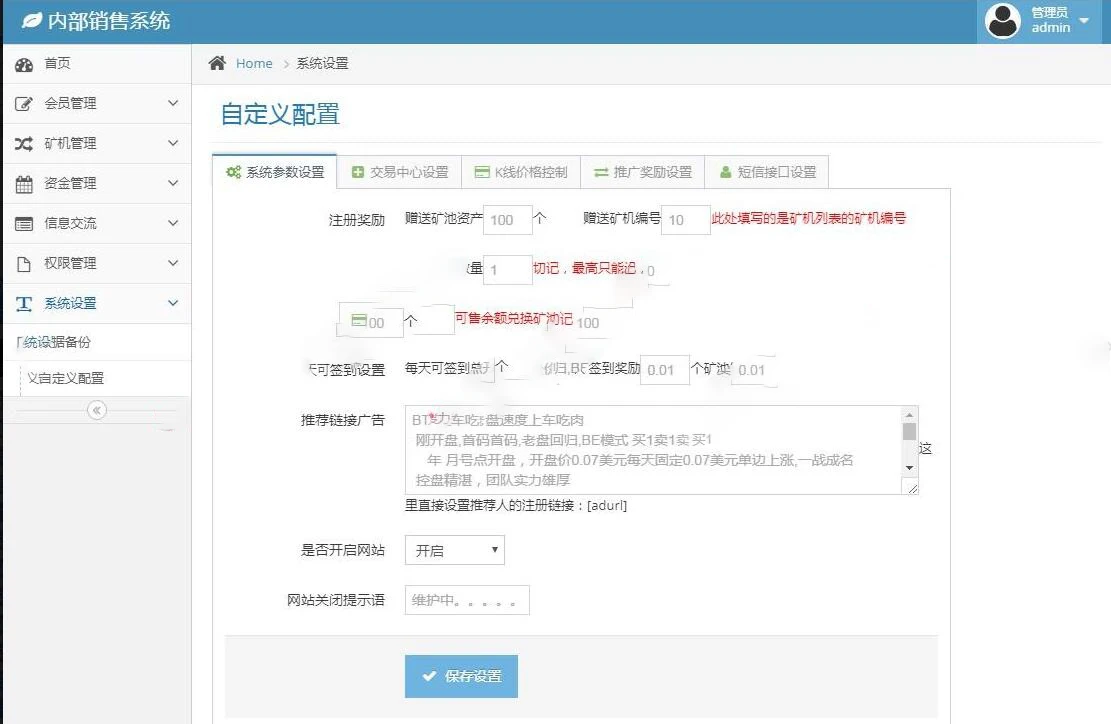
Task: Click the 矿机管理 arrows icon in sidebar
Action: click(x=26, y=143)
